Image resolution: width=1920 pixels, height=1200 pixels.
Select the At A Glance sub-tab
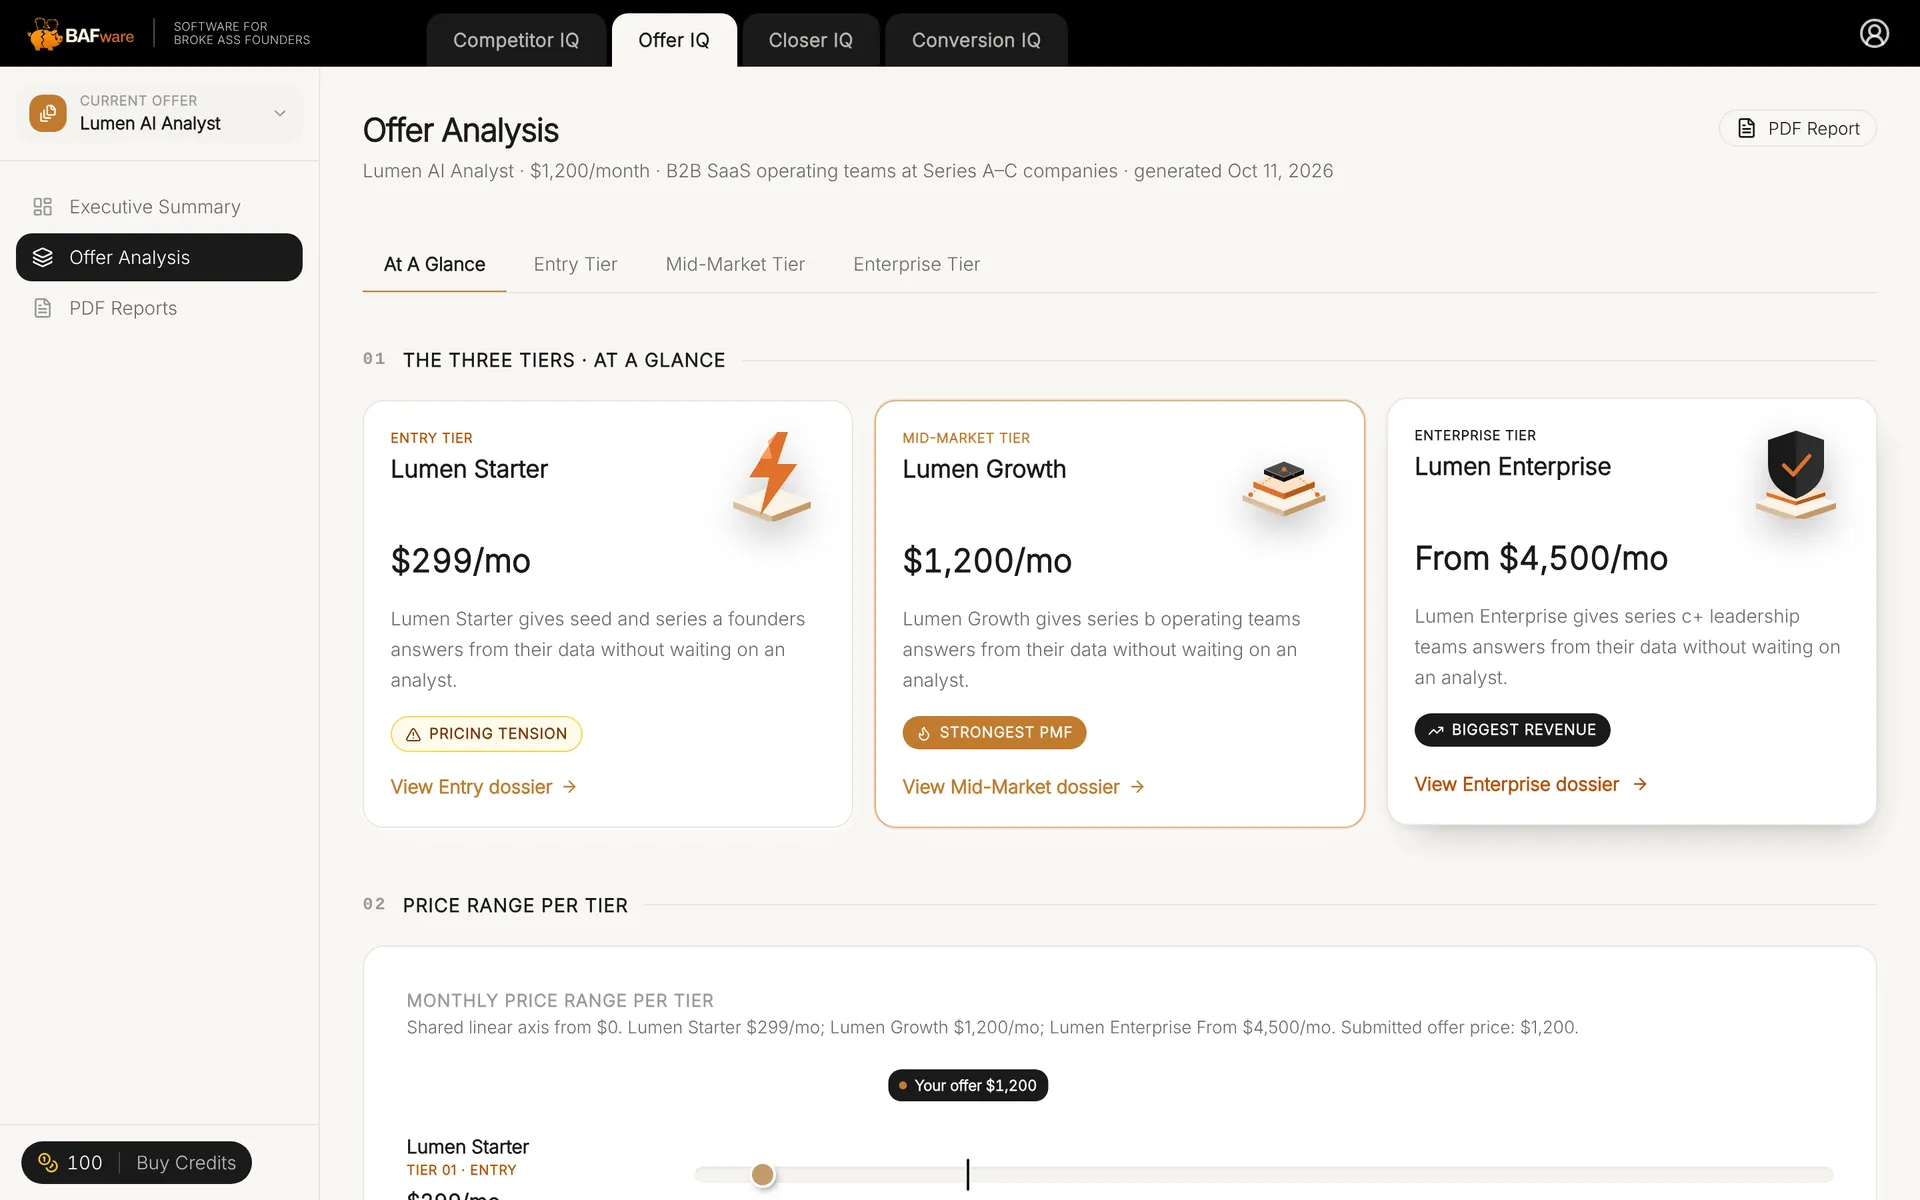[x=434, y=264]
